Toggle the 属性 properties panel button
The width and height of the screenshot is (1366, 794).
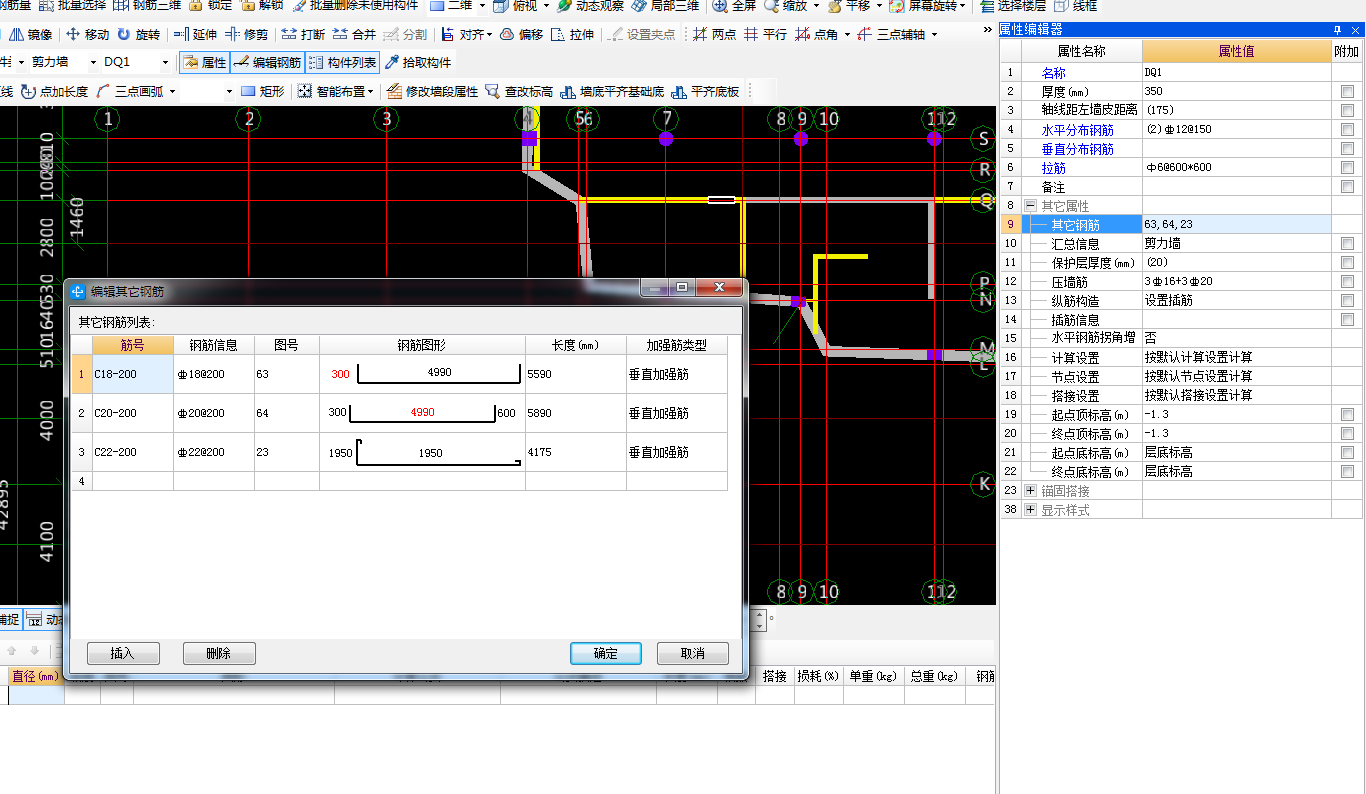click(204, 62)
